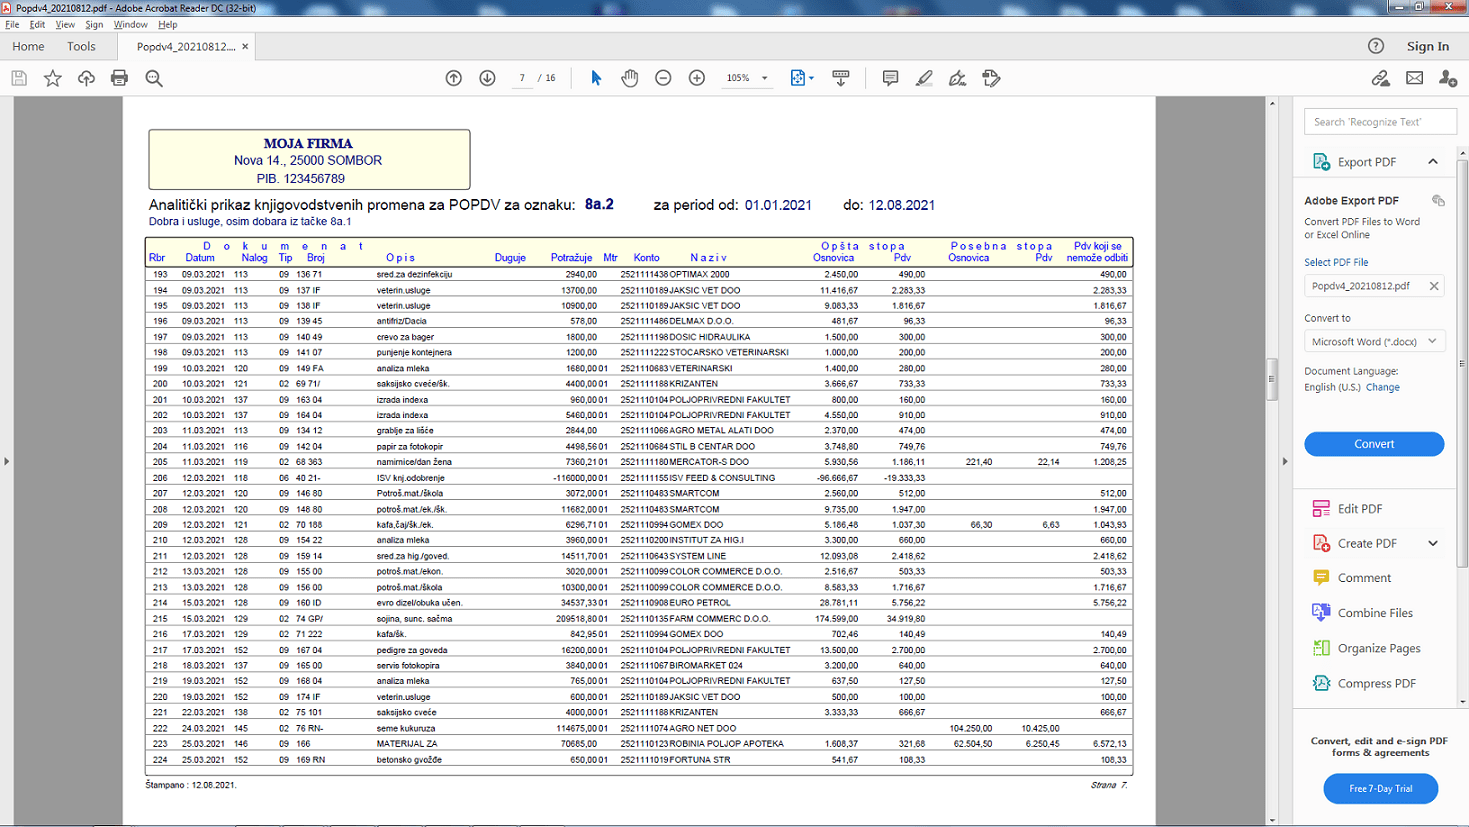This screenshot has width=1469, height=827.
Task: Click the document vertical scrollbar thumb
Action: (x=1272, y=380)
